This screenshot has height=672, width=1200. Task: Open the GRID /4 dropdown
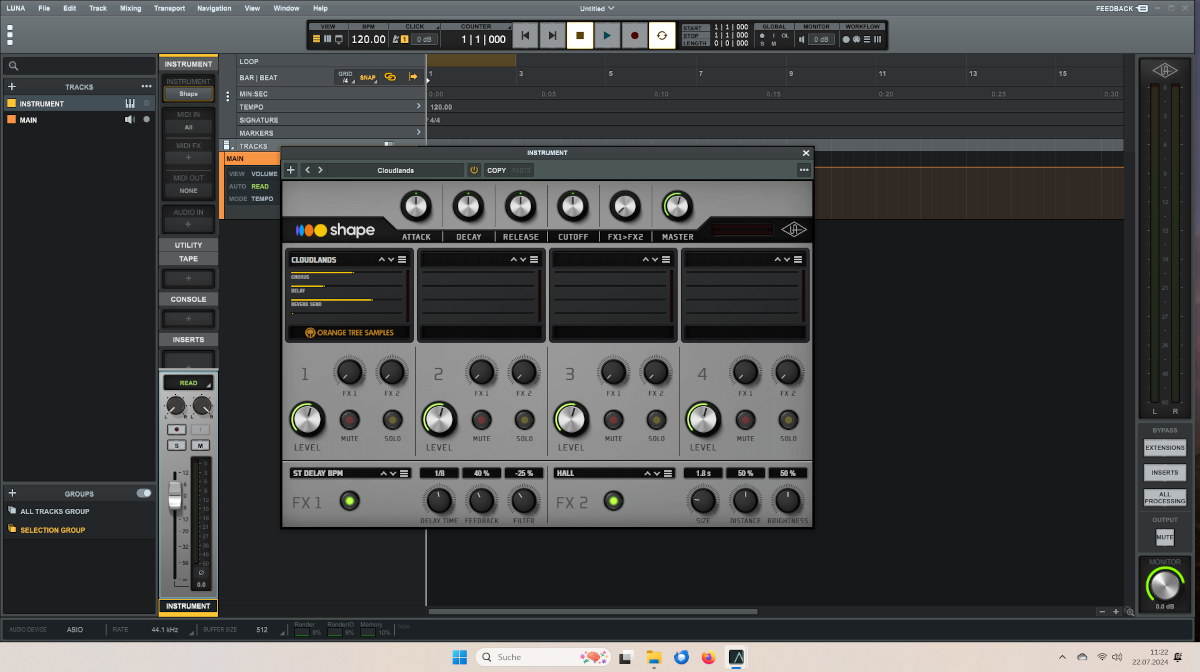(x=346, y=76)
